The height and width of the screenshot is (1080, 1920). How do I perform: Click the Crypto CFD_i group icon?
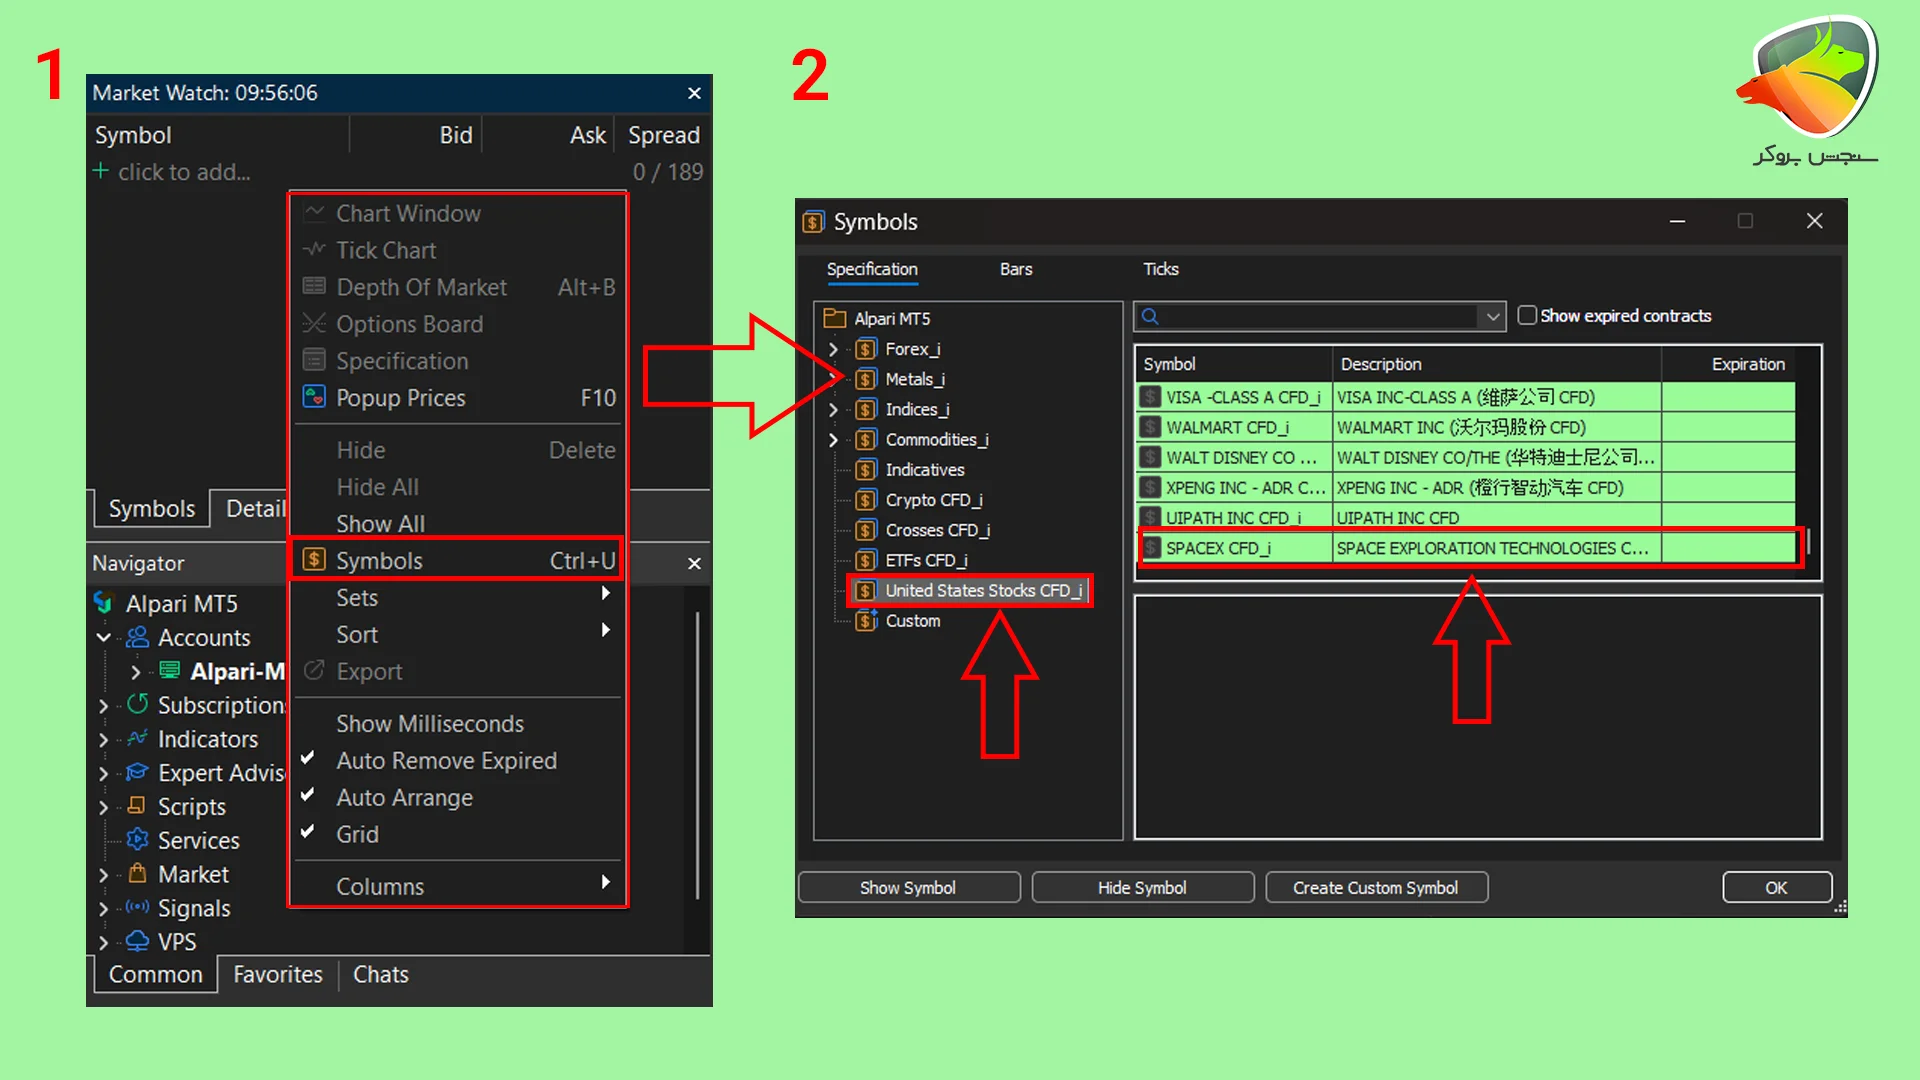(x=866, y=500)
